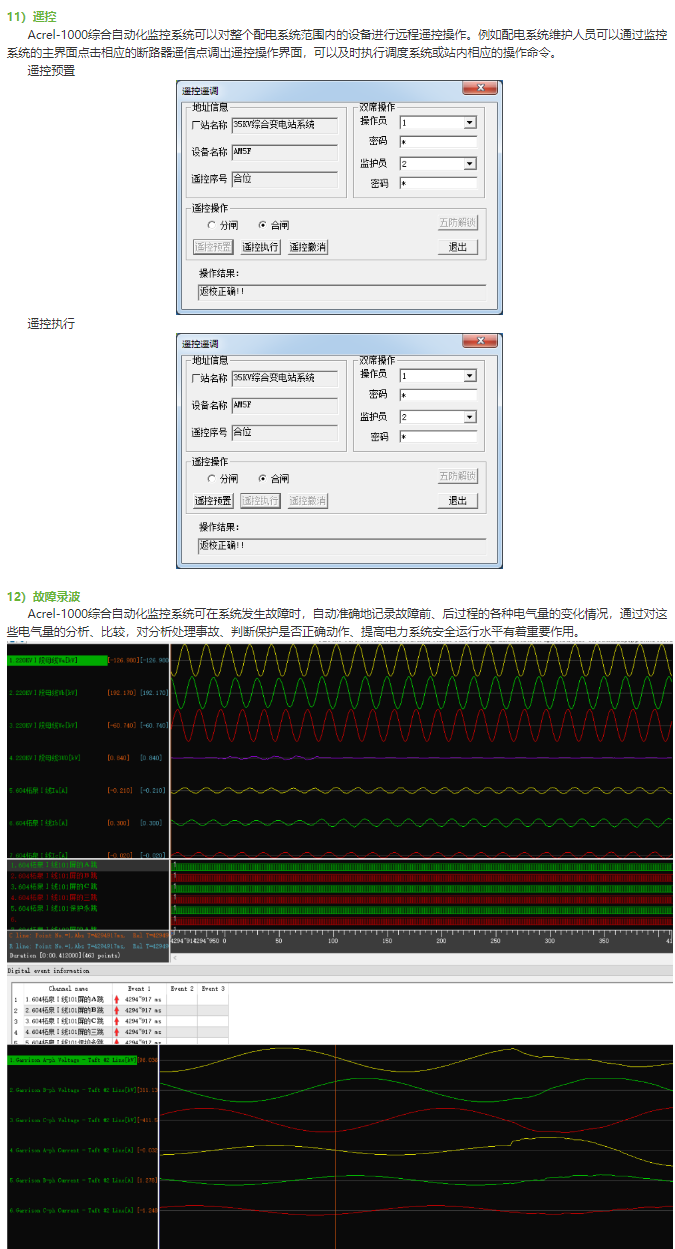Click 遥控序号 合位 field in the 遥控执行 dialog
675x1249 pixels.
click(x=284, y=432)
